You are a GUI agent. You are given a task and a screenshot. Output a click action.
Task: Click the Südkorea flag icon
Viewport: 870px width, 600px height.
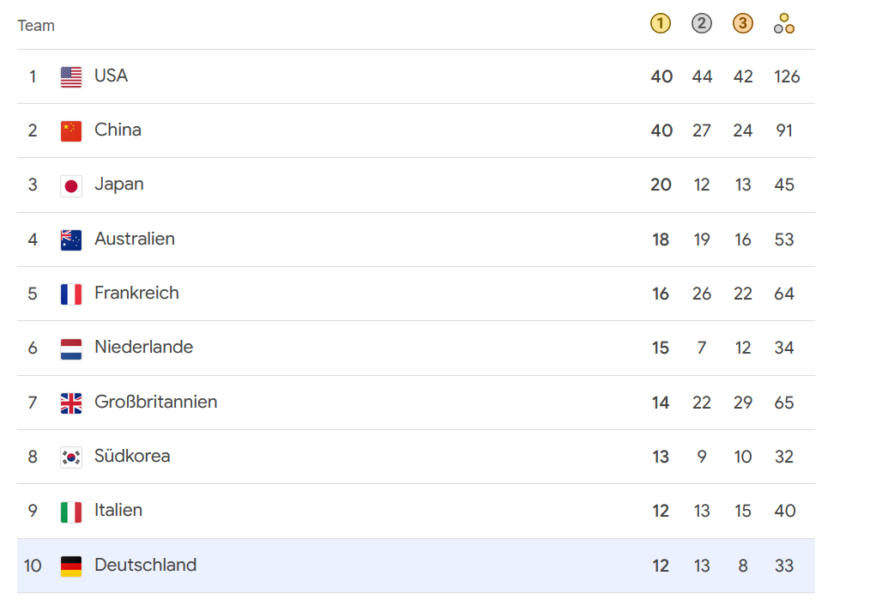tap(71, 457)
